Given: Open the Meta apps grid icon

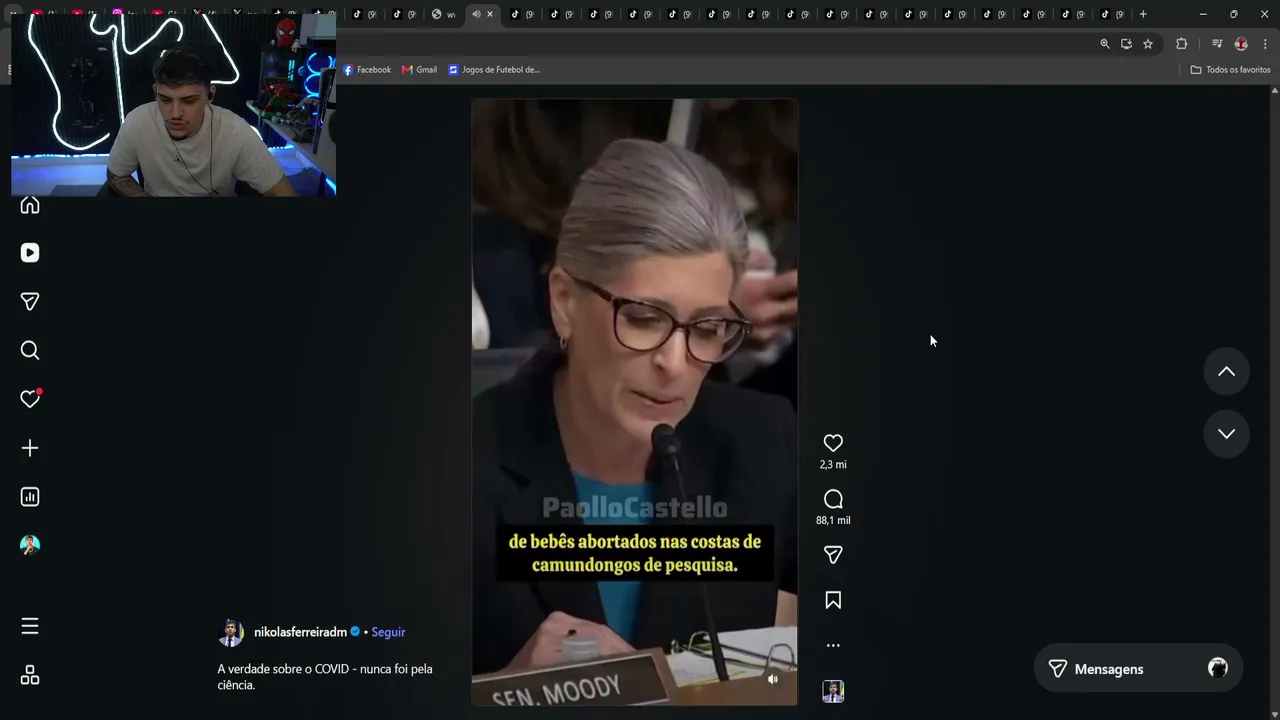Looking at the screenshot, I should (30, 676).
